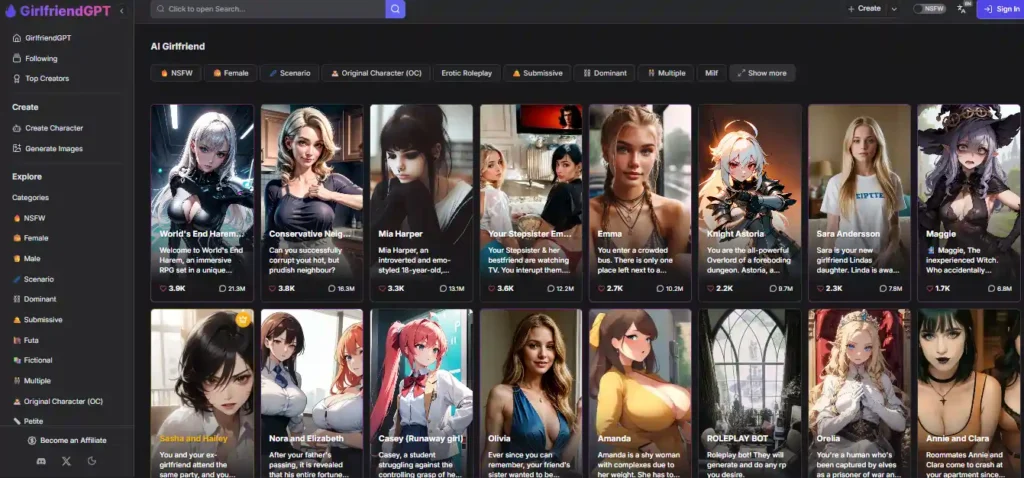Open the ROLEPLAY BOT card
This screenshot has height=478, width=1024.
tap(750, 394)
